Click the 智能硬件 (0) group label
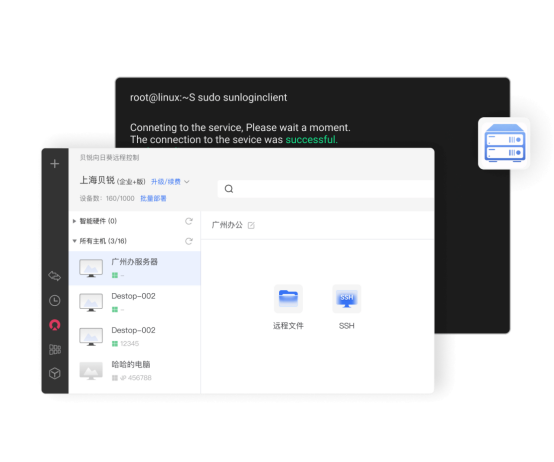This screenshot has width=554, height=462. coord(98,221)
